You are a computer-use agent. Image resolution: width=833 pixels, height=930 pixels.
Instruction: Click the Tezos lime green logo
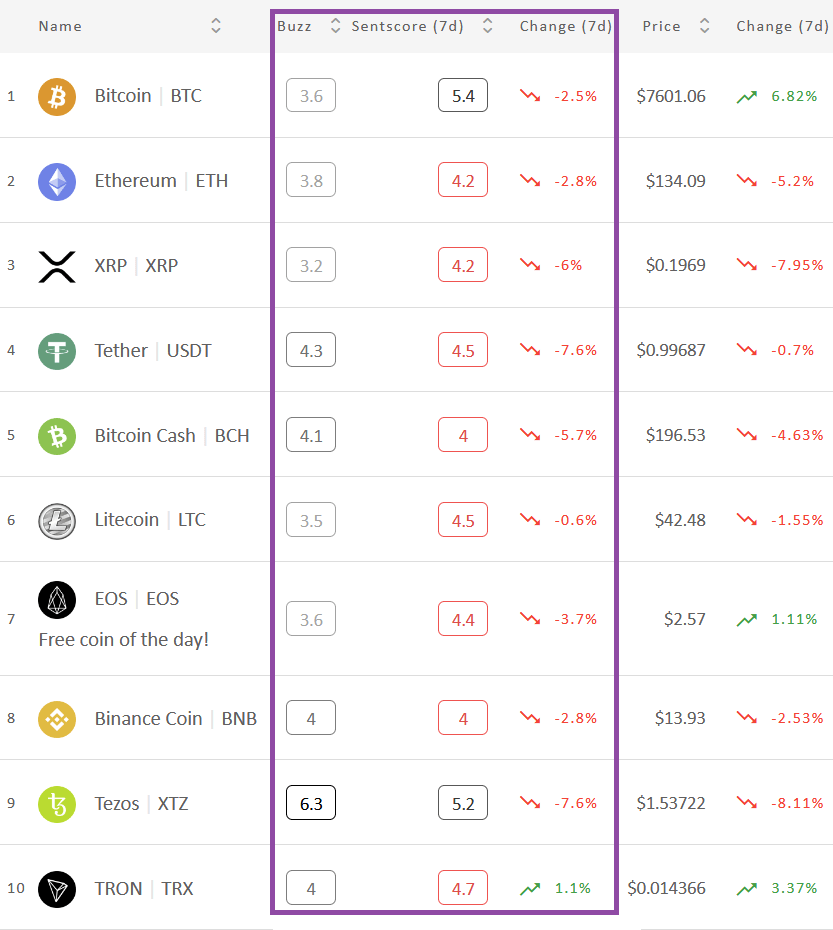(57, 804)
